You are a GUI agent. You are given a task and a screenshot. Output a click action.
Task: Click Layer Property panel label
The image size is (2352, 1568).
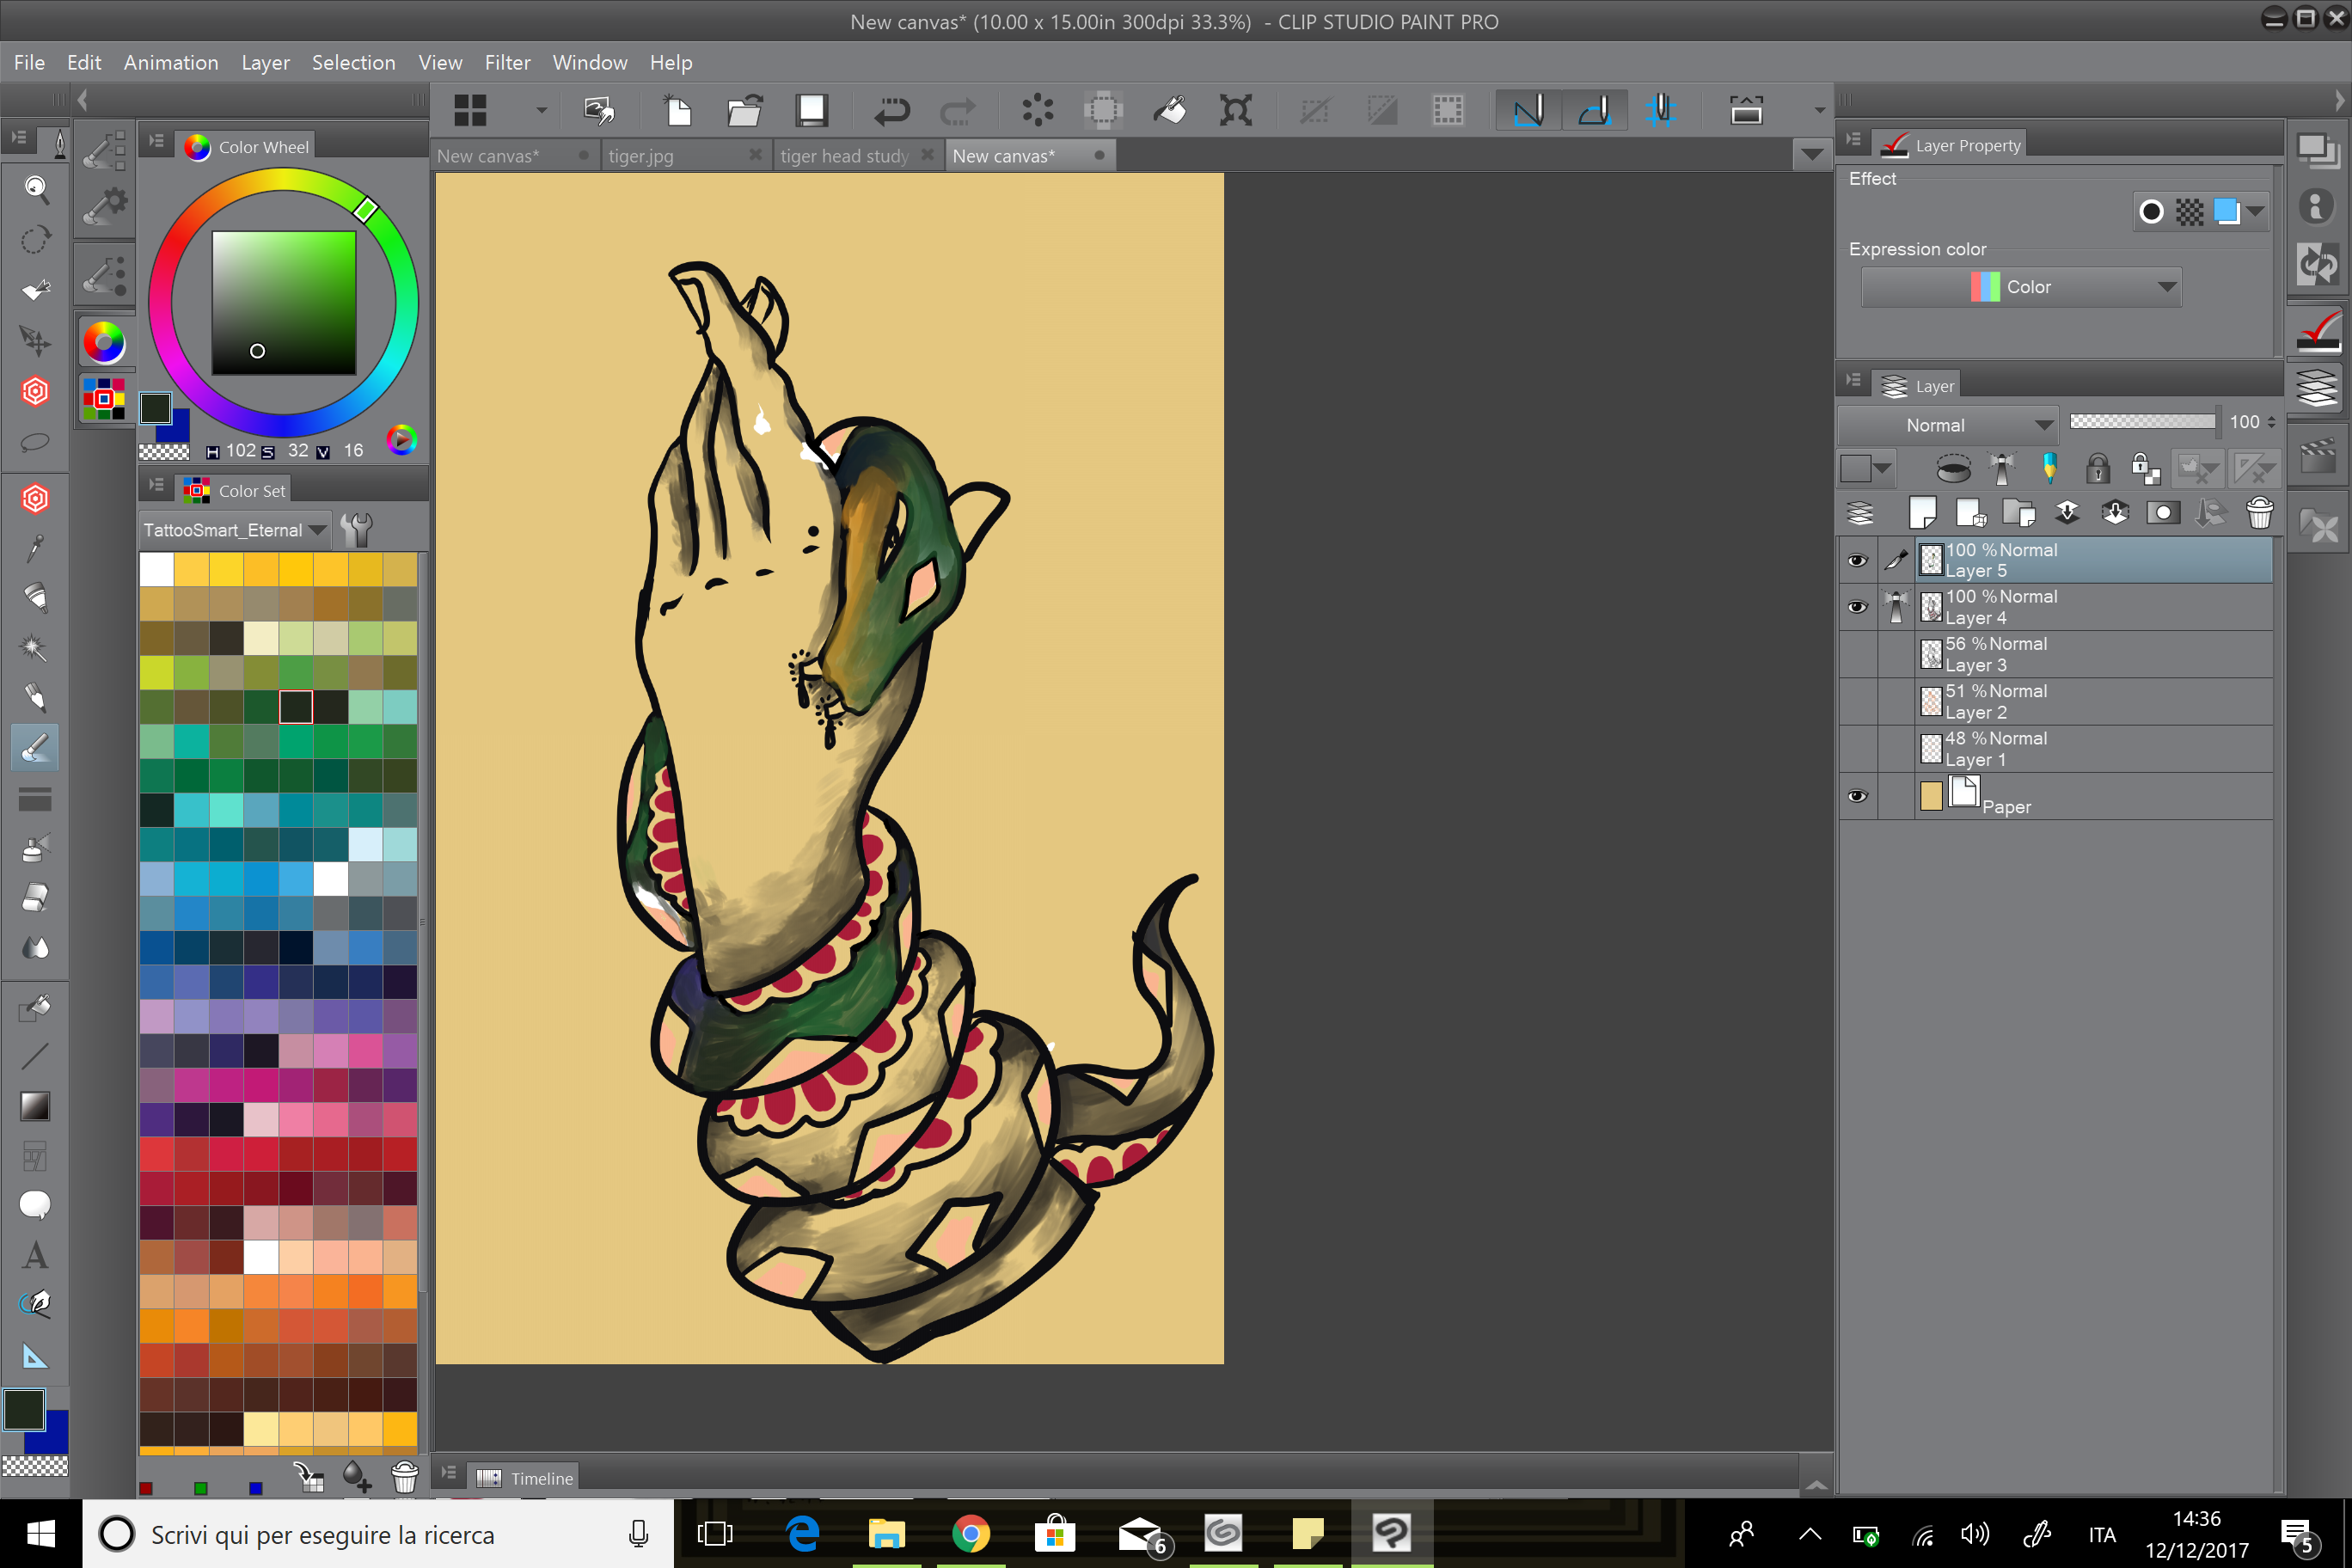tap(1968, 145)
